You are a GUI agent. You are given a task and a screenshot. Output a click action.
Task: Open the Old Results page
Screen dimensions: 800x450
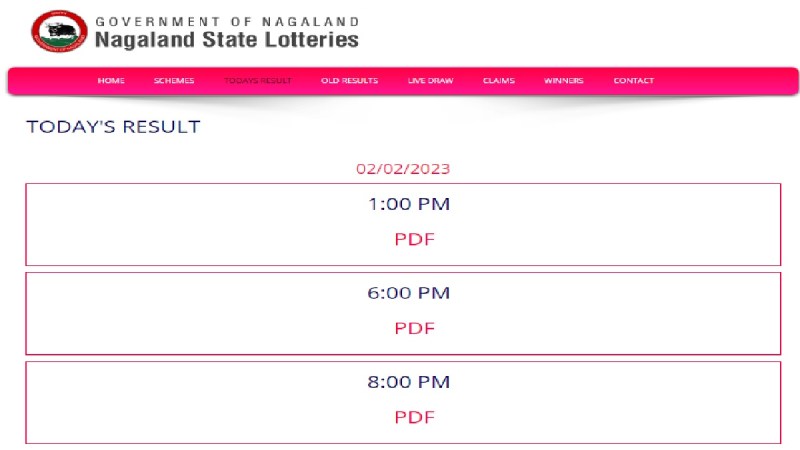point(349,81)
